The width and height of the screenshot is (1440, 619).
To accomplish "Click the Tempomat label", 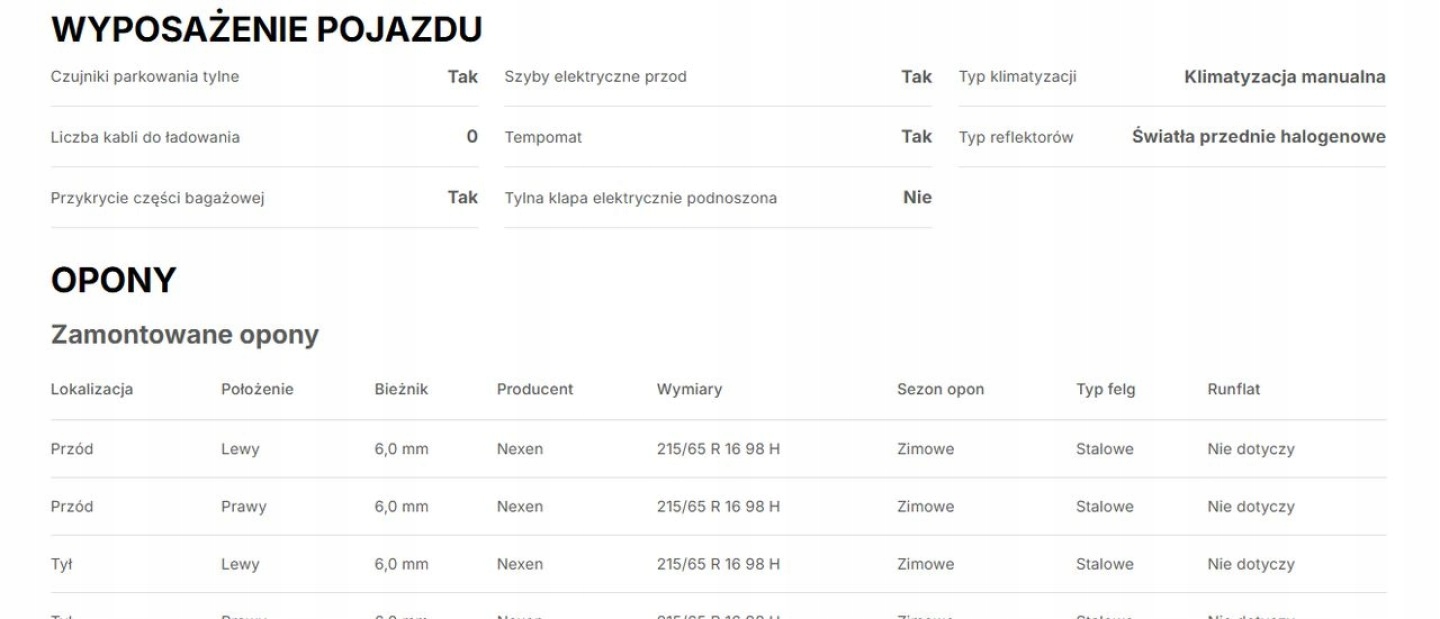I will click(543, 137).
